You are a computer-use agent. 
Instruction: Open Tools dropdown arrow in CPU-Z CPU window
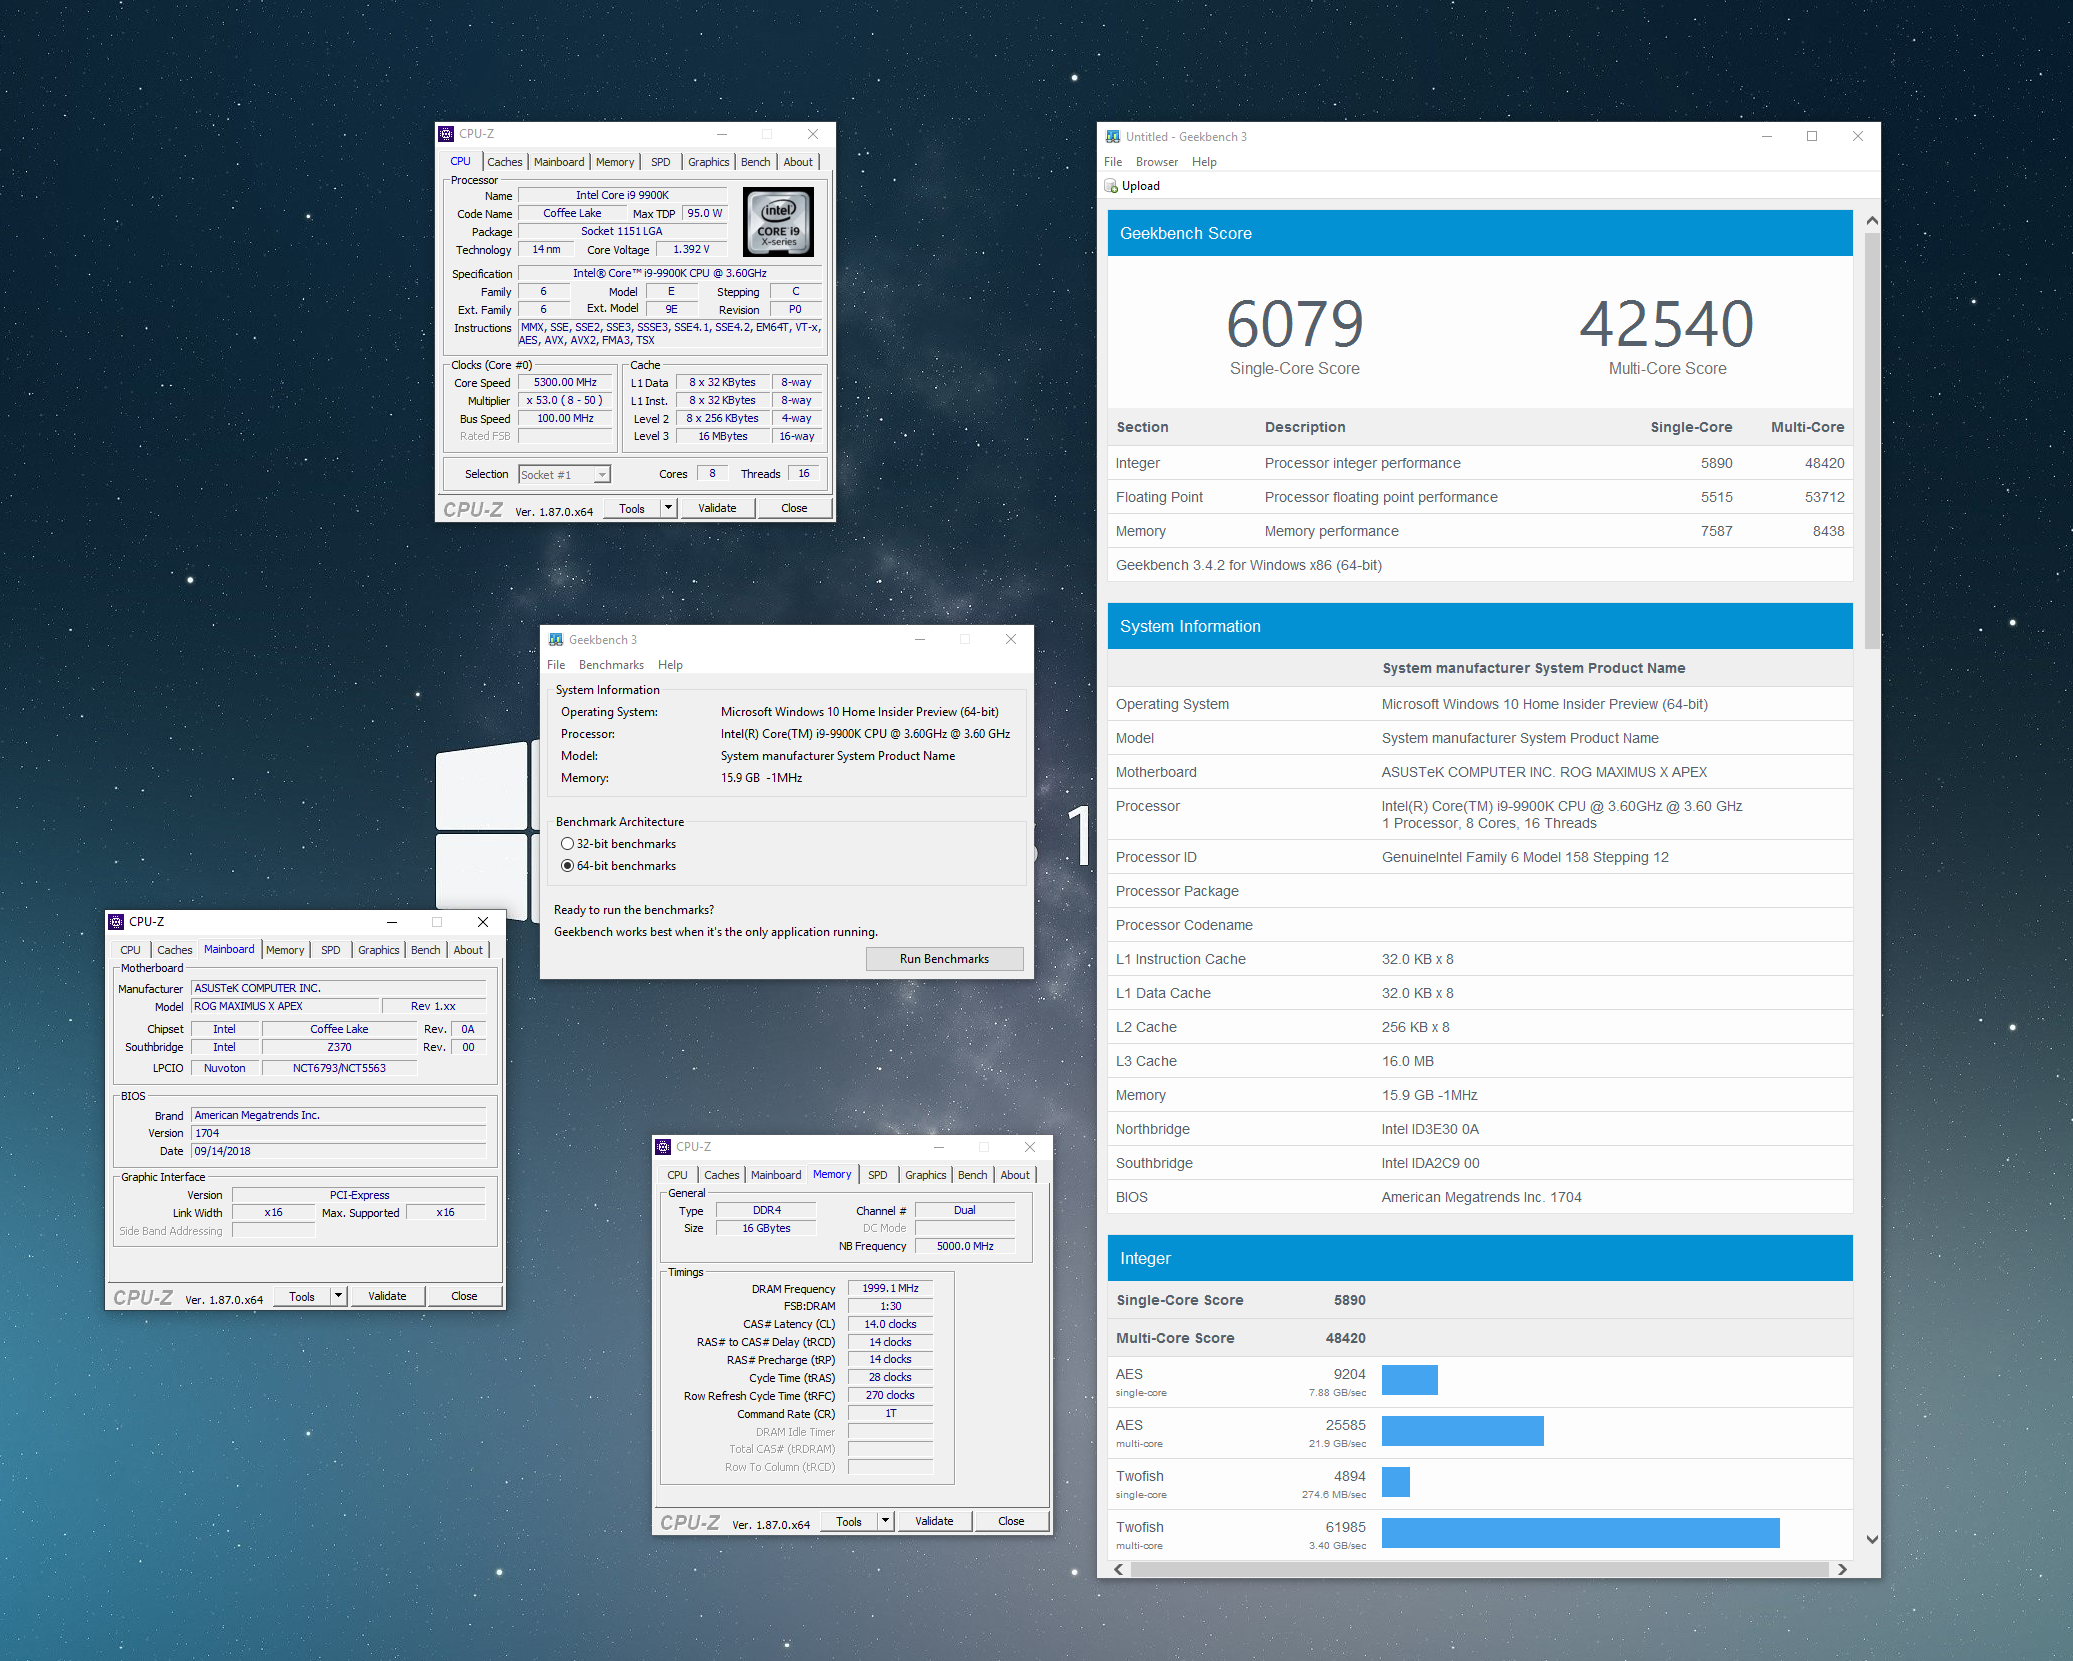669,508
